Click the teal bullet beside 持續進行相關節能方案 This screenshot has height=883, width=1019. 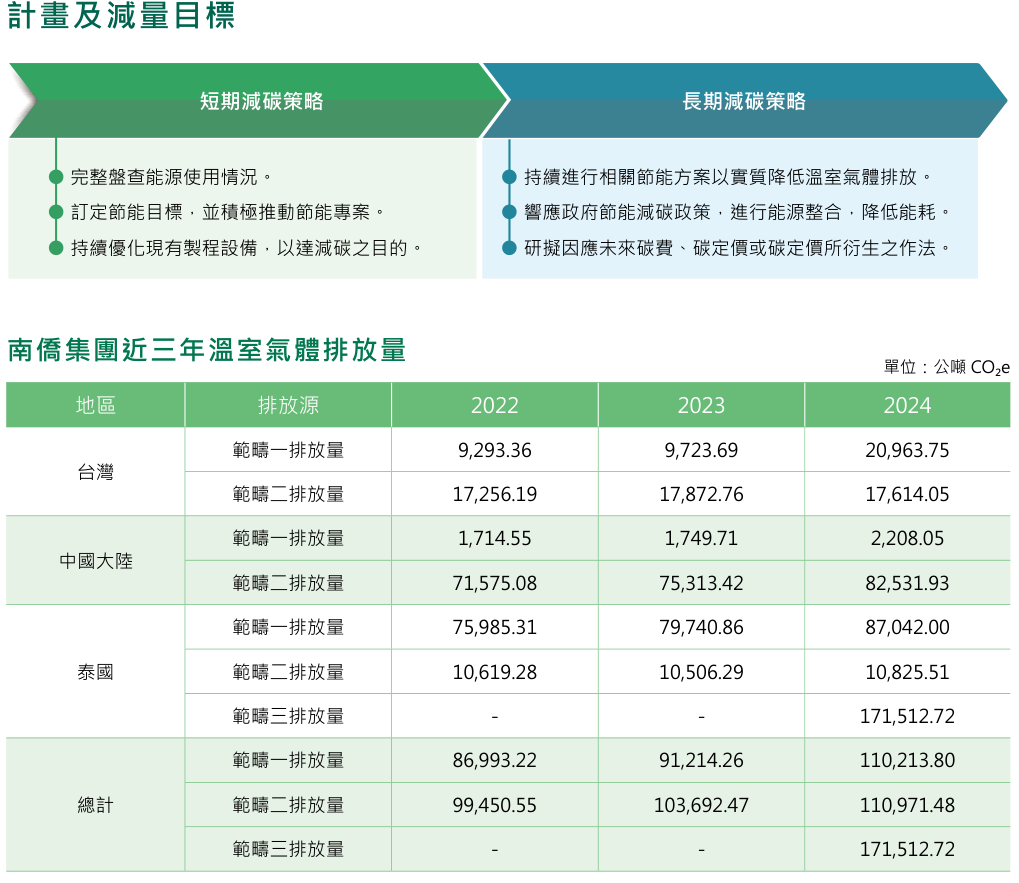(x=509, y=178)
